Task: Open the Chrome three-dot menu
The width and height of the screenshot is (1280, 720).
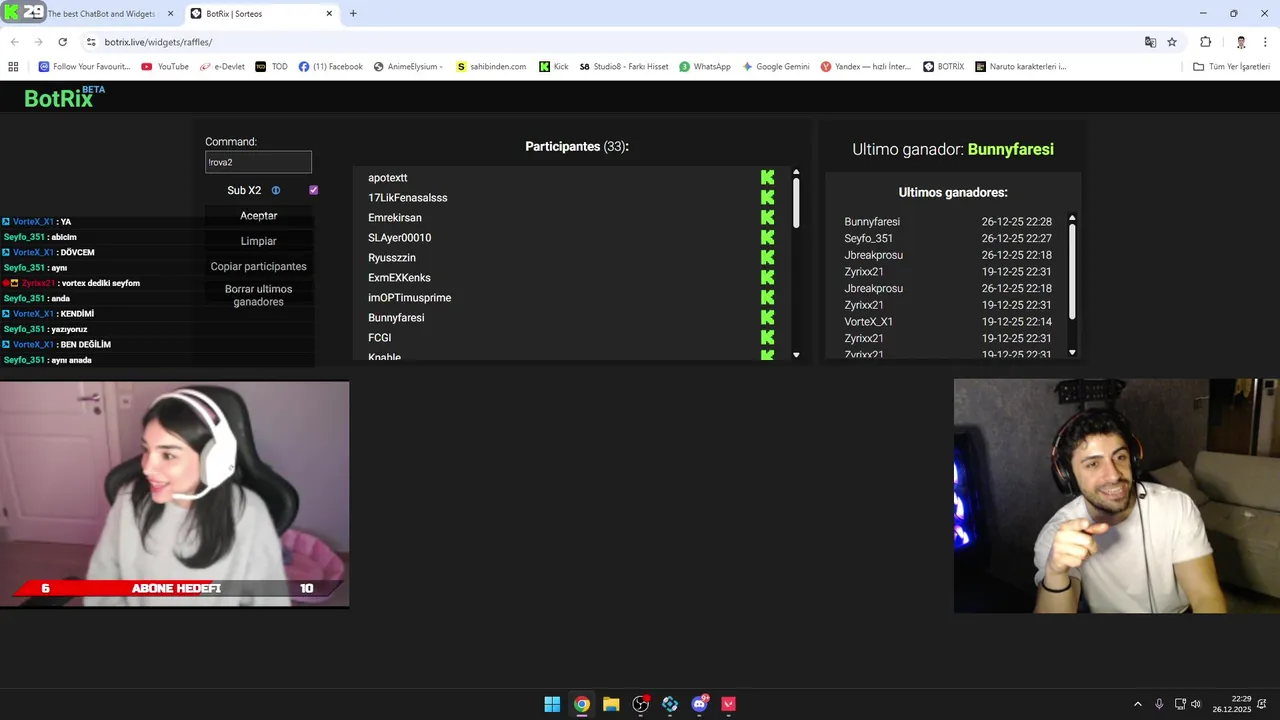Action: (1265, 42)
